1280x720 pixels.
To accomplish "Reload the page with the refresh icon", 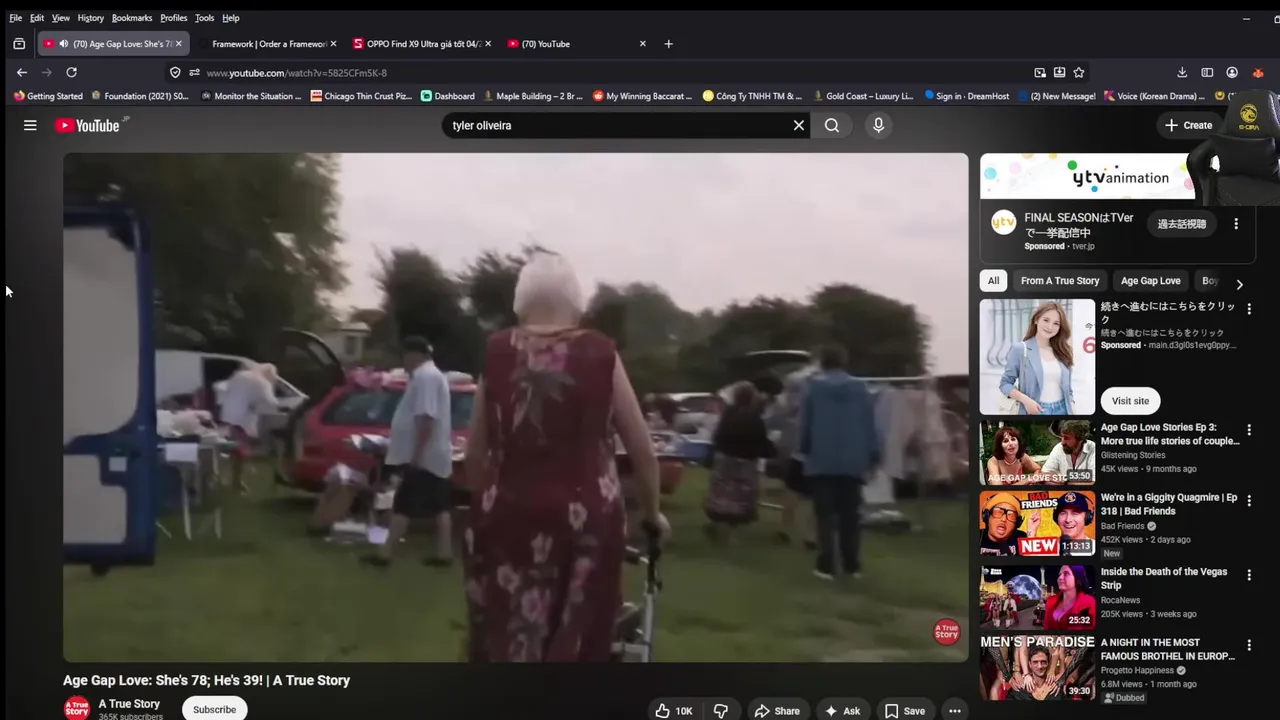I will [x=71, y=72].
